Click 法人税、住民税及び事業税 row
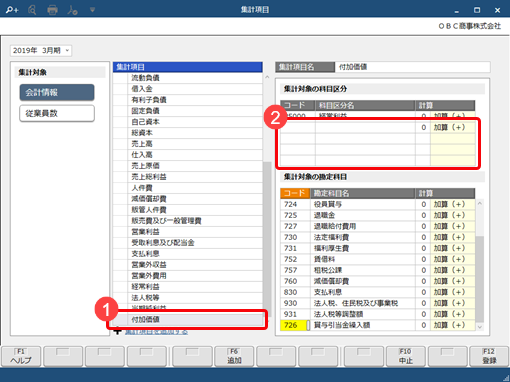 (378, 303)
